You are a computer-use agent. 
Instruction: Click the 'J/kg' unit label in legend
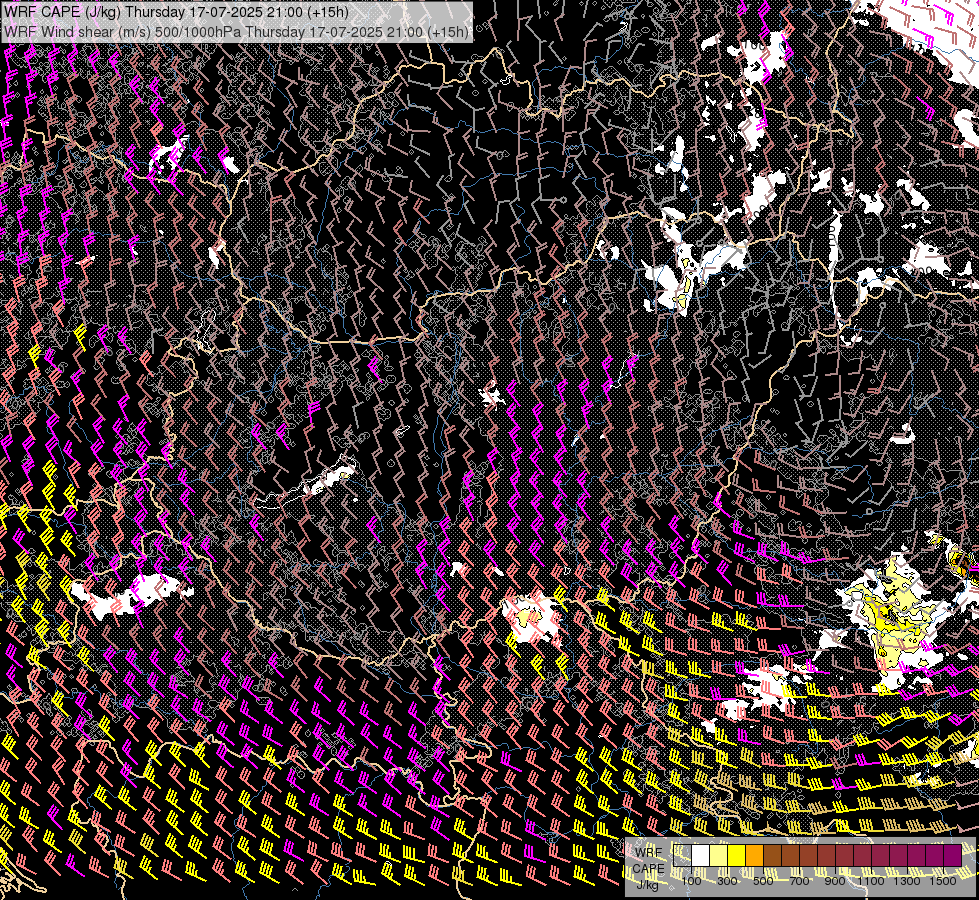(x=648, y=884)
